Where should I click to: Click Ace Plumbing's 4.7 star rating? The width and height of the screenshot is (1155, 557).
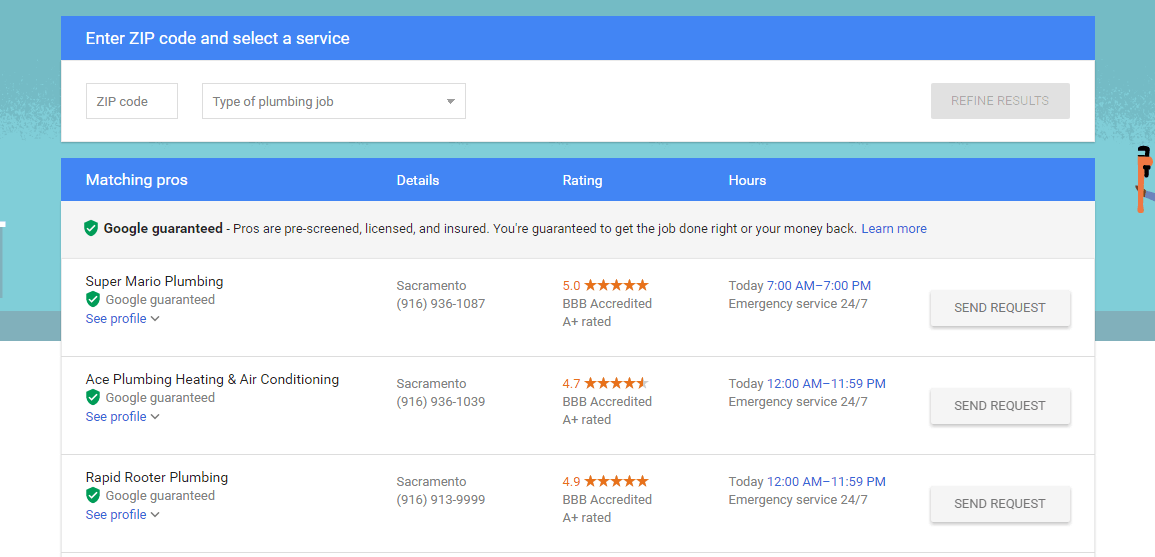(616, 383)
